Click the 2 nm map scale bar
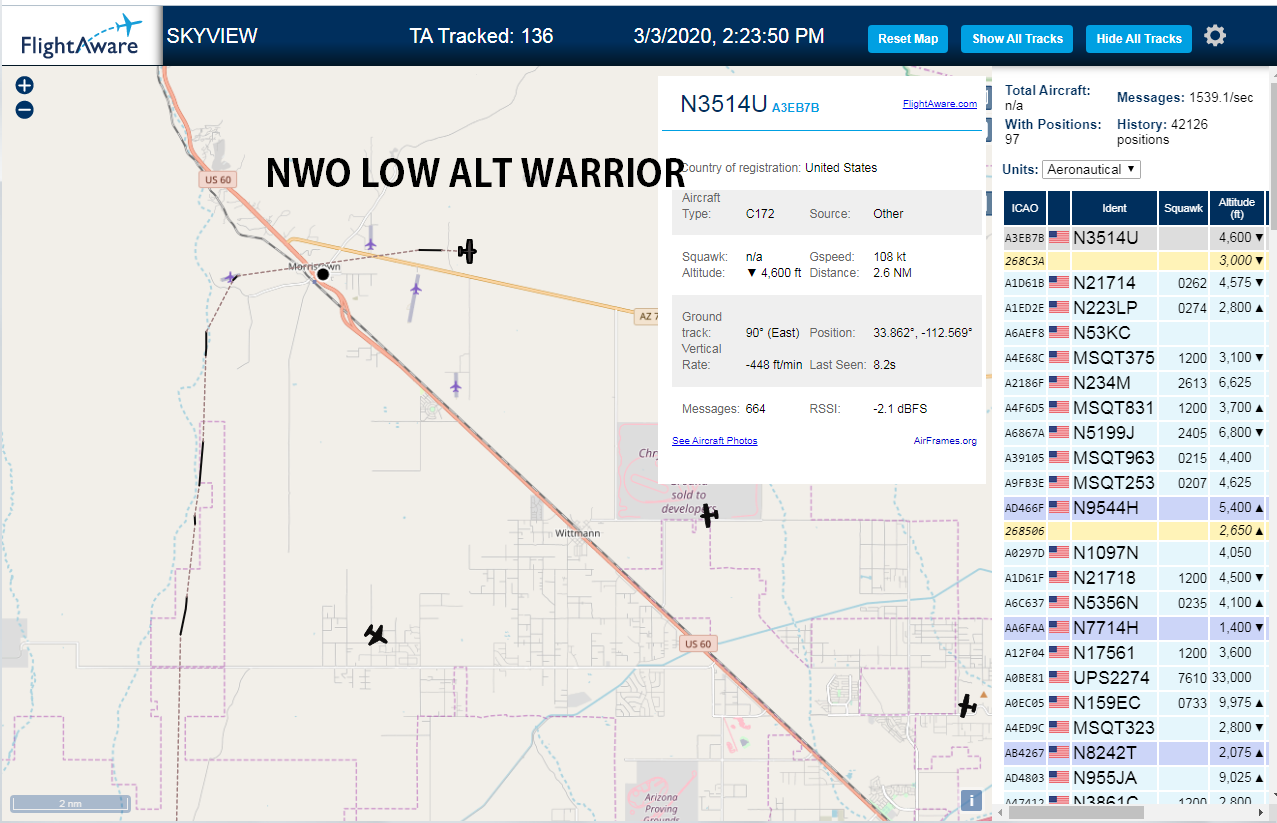 [70, 803]
